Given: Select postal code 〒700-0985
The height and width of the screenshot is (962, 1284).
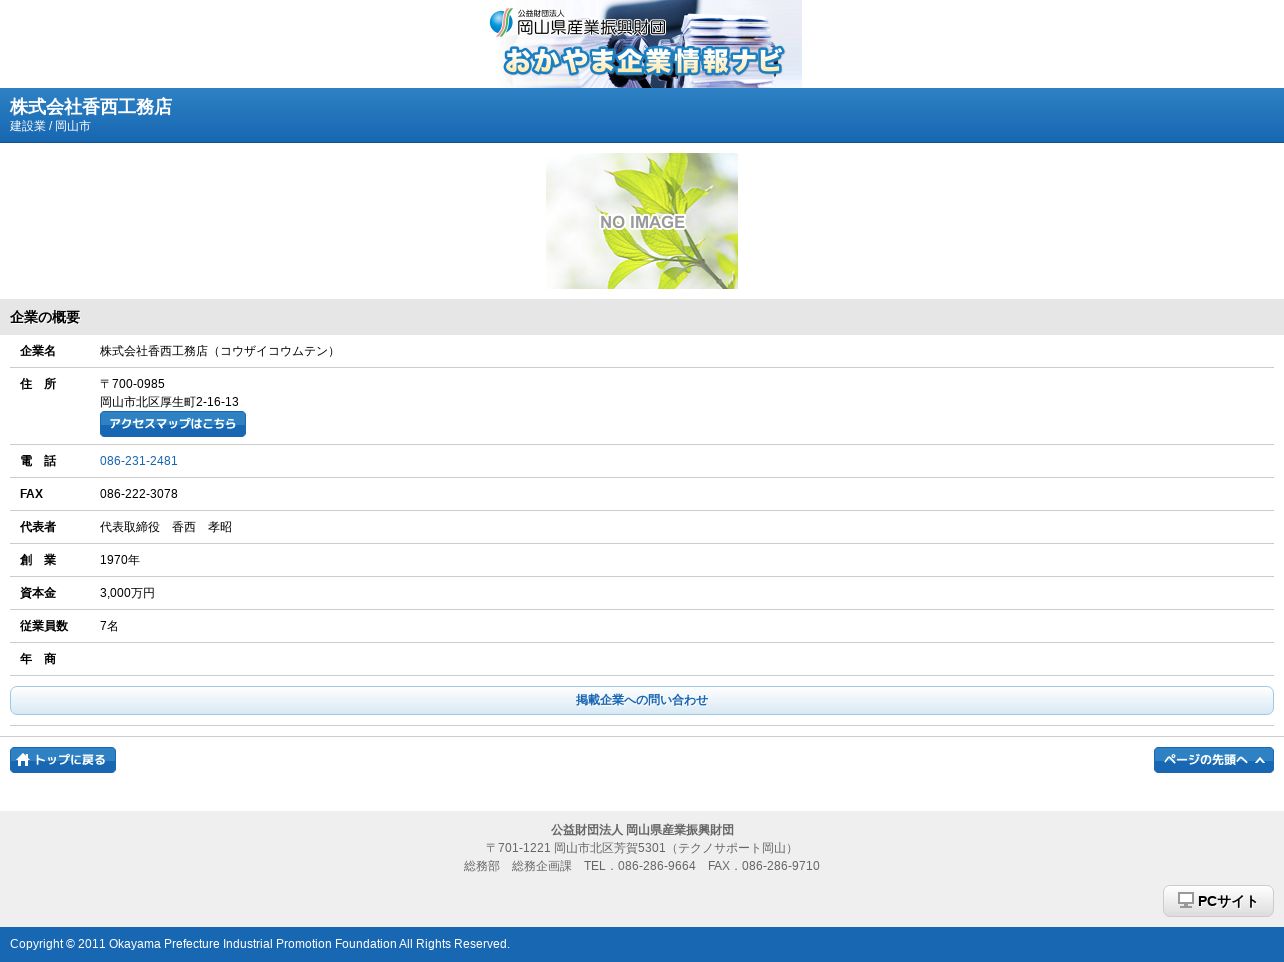Looking at the screenshot, I should [132, 384].
